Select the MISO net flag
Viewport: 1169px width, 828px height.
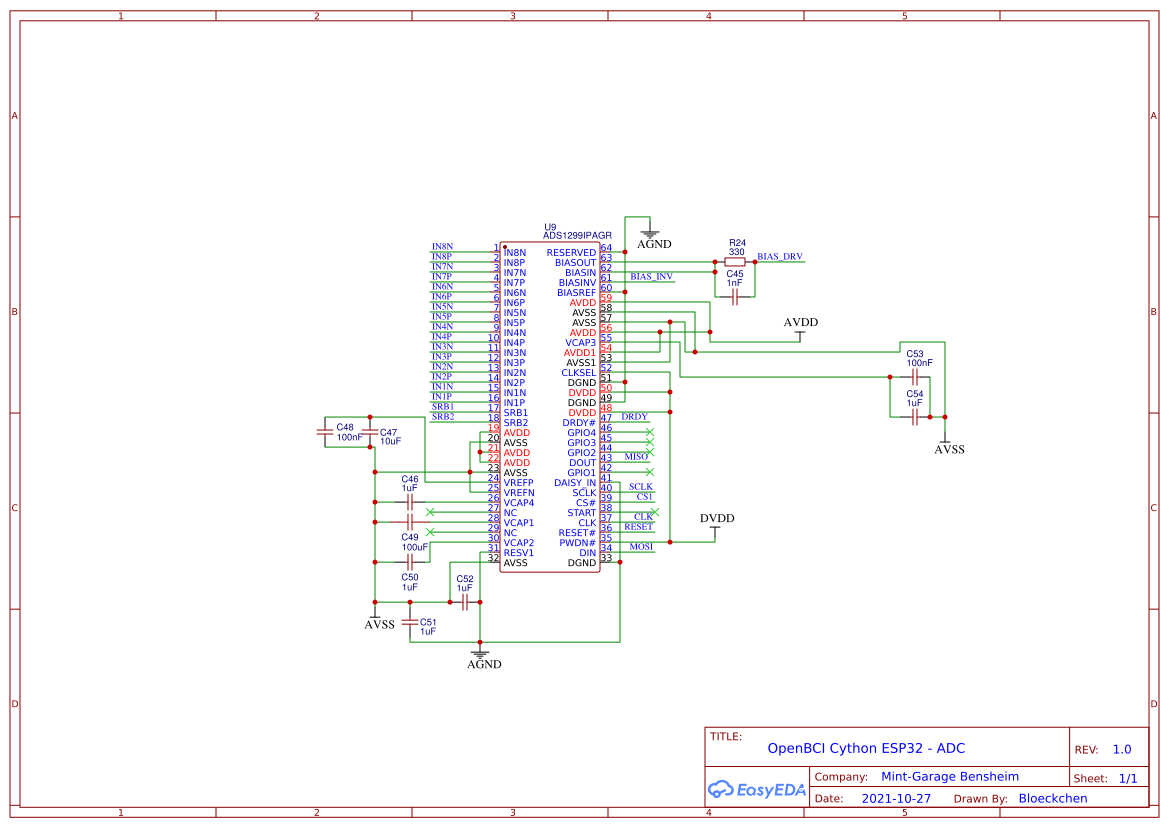[x=635, y=455]
